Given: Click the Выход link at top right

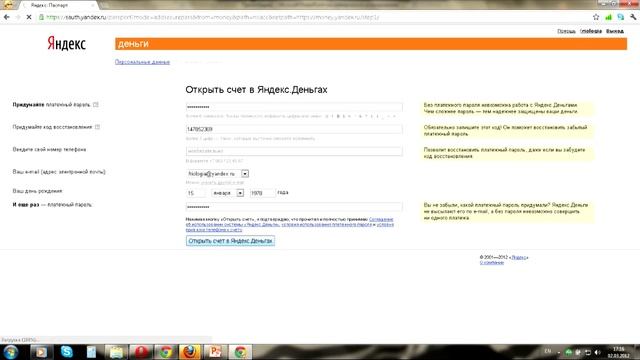Looking at the screenshot, I should click(x=615, y=31).
